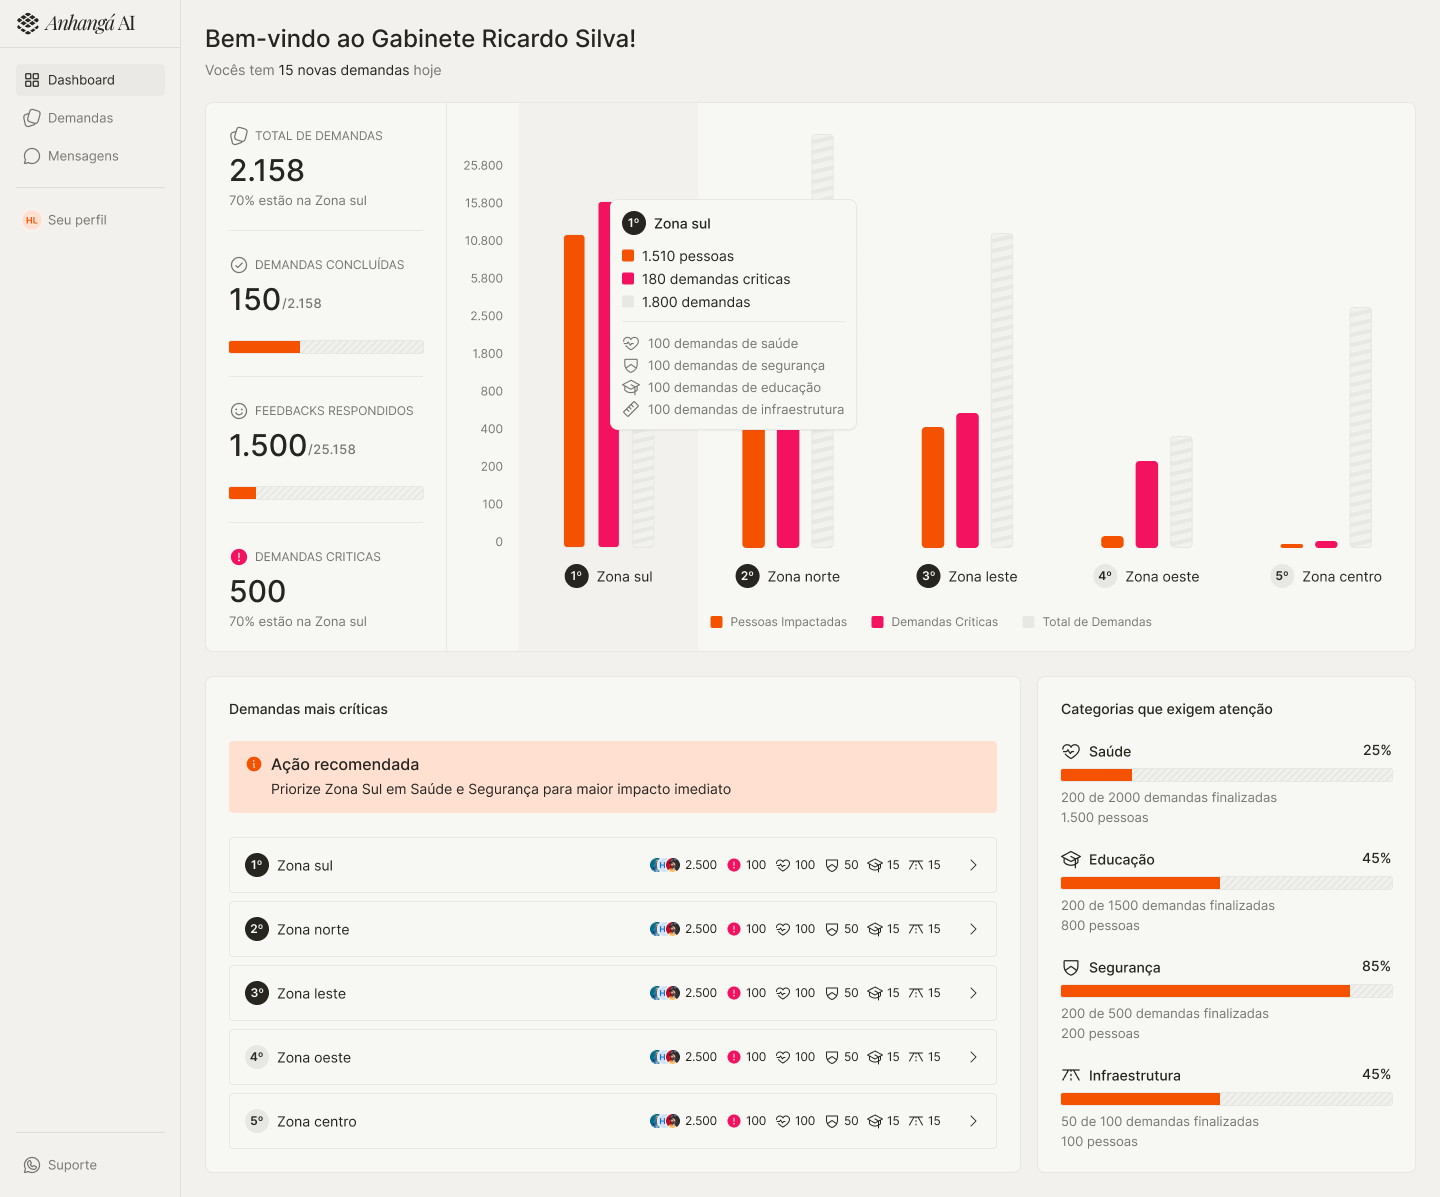Click "15 novas demandas" text in header
The height and width of the screenshot is (1197, 1440).
coord(344,70)
